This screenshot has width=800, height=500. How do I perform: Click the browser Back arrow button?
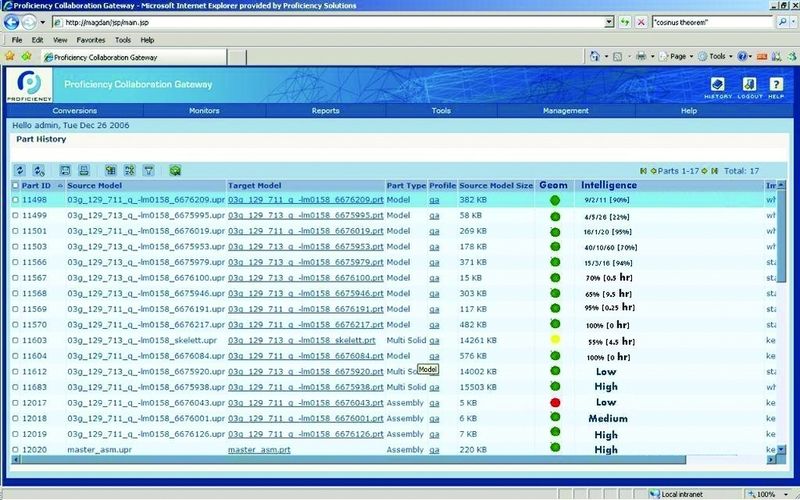[x=11, y=22]
